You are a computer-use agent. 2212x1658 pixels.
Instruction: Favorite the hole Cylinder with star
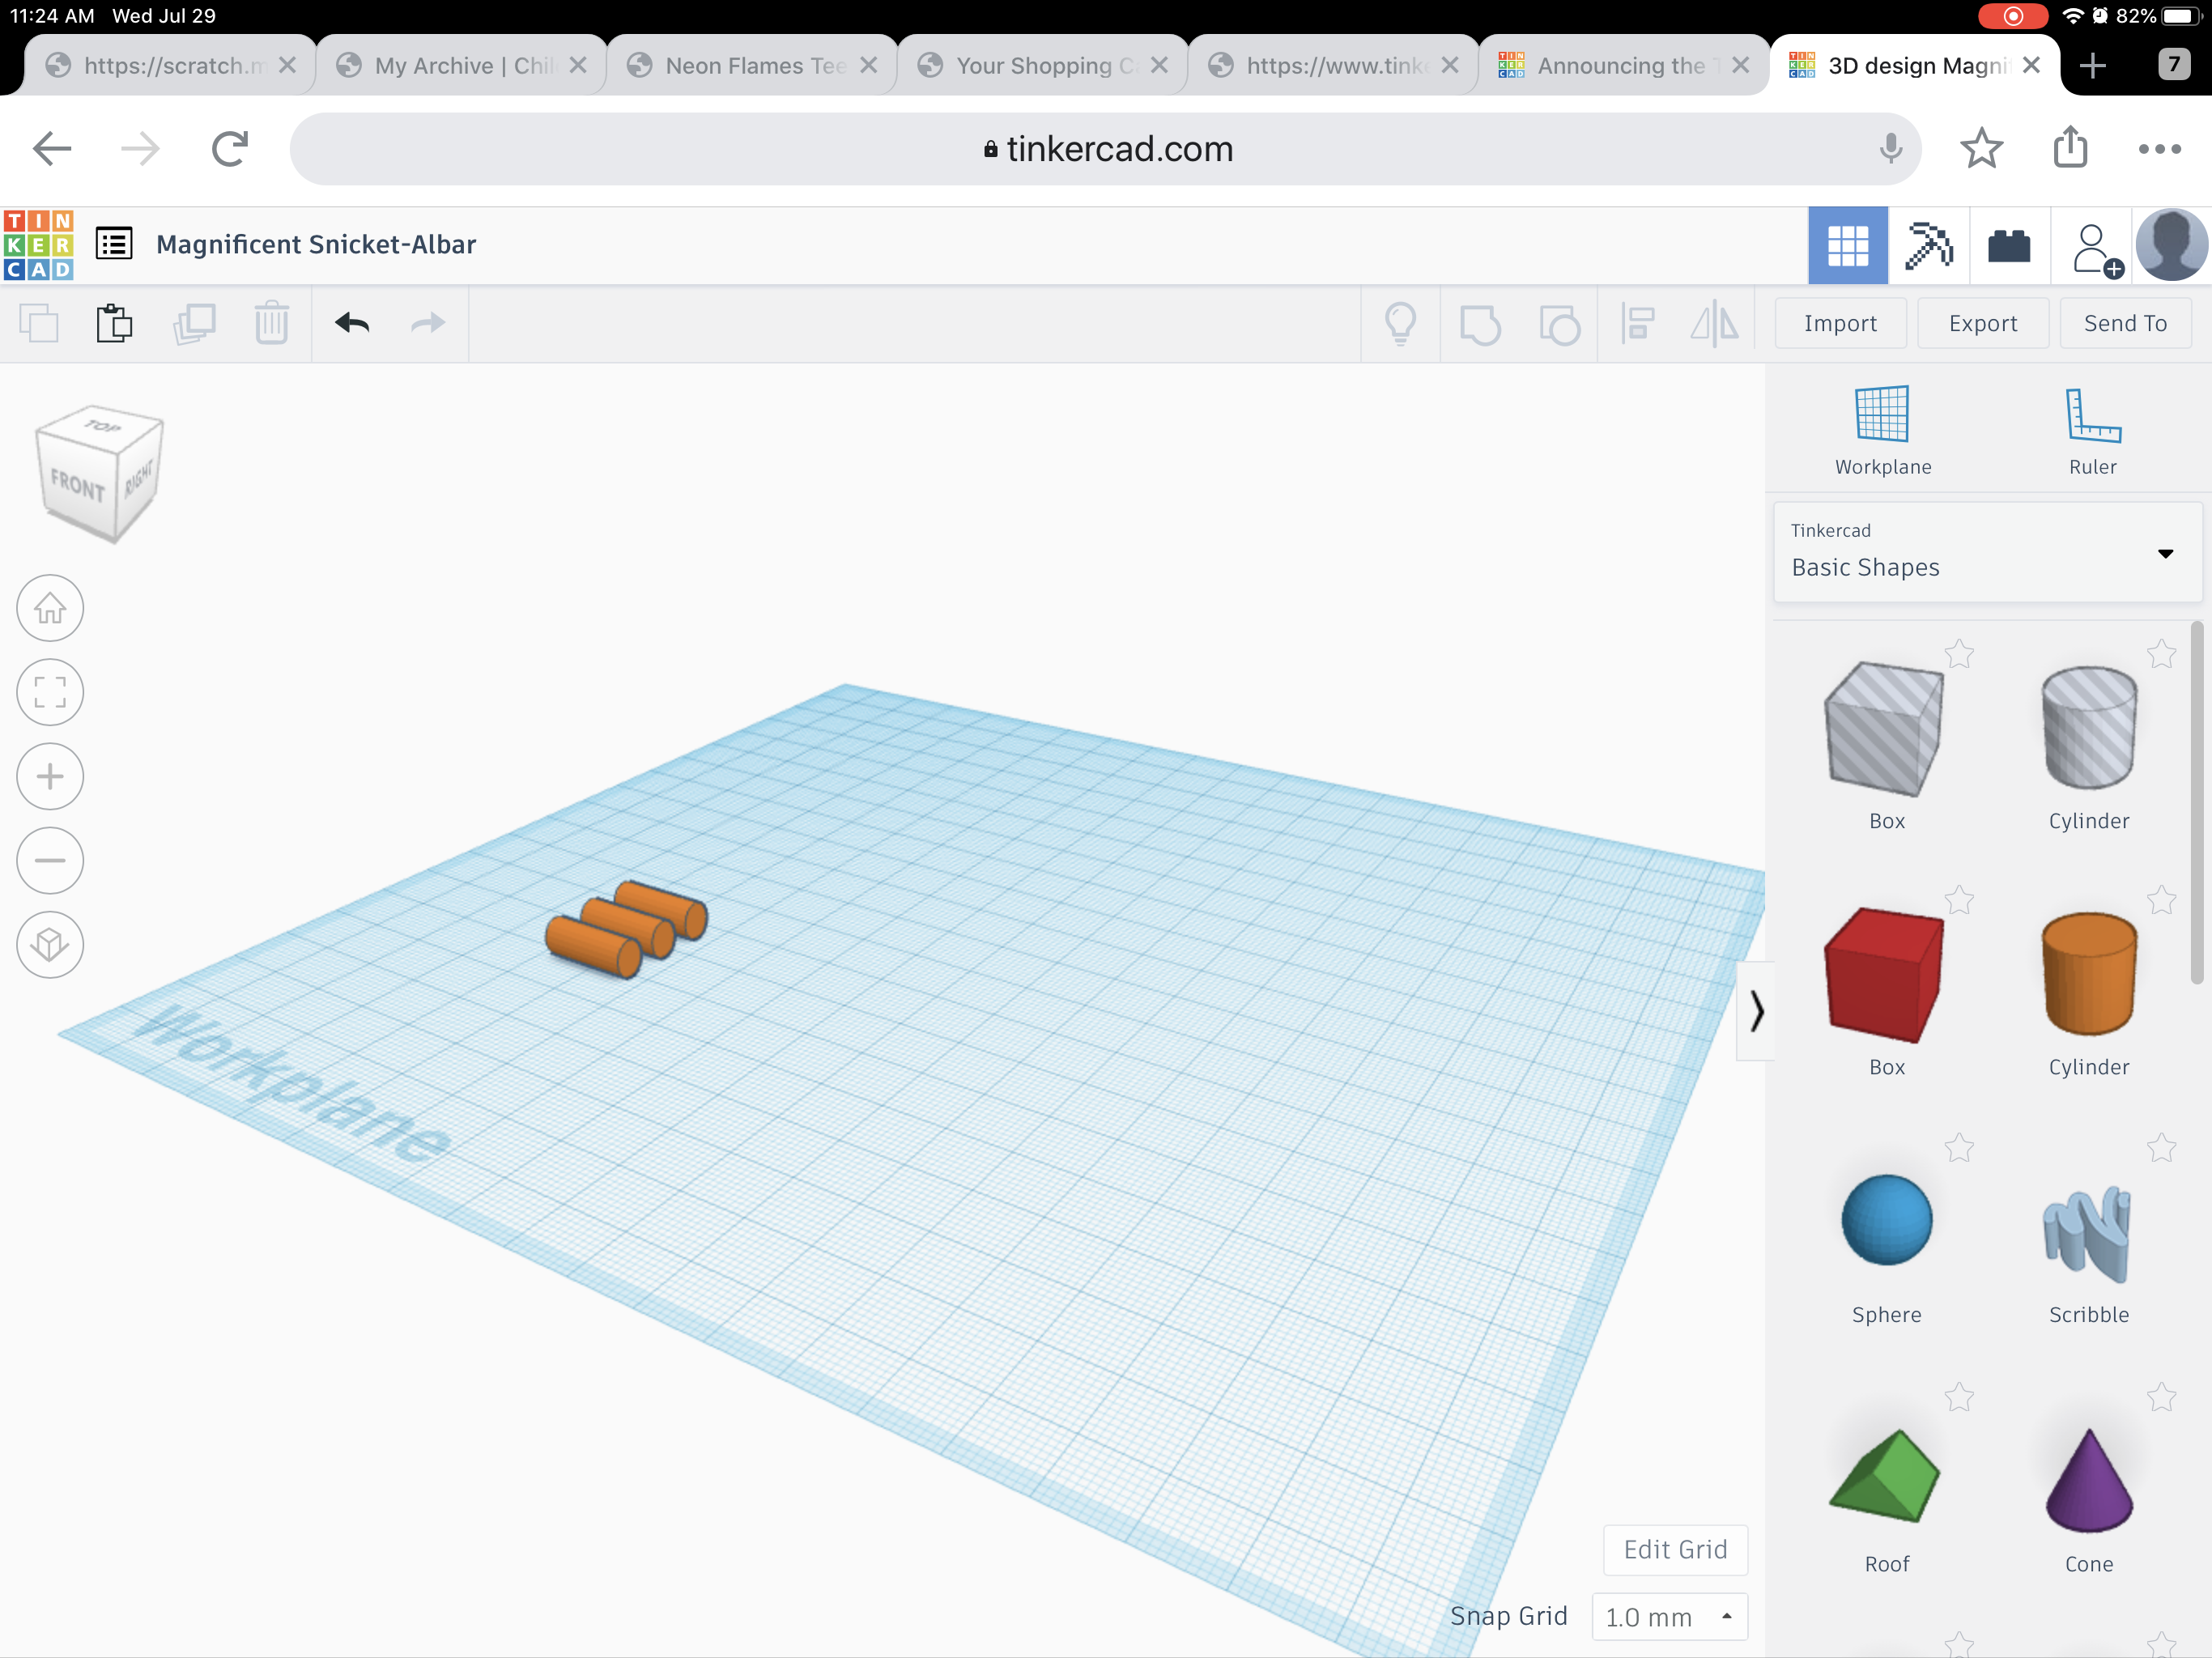point(2161,654)
